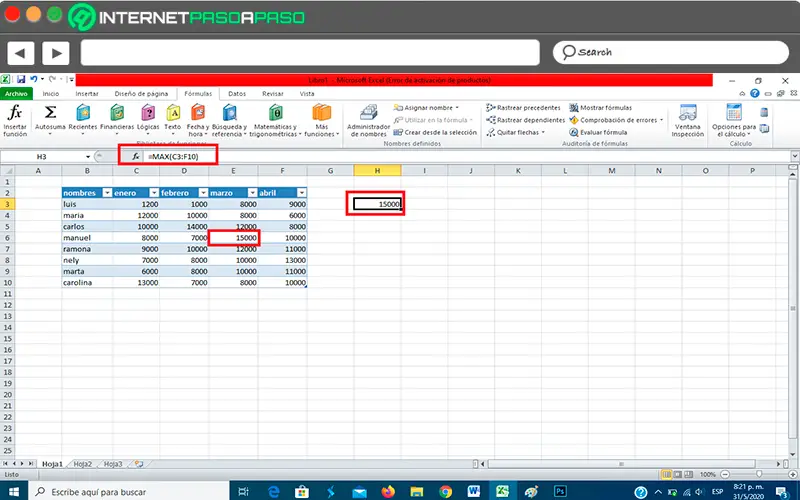Click the Windows taskbar search box
800x500 pixels.
click(x=128, y=492)
